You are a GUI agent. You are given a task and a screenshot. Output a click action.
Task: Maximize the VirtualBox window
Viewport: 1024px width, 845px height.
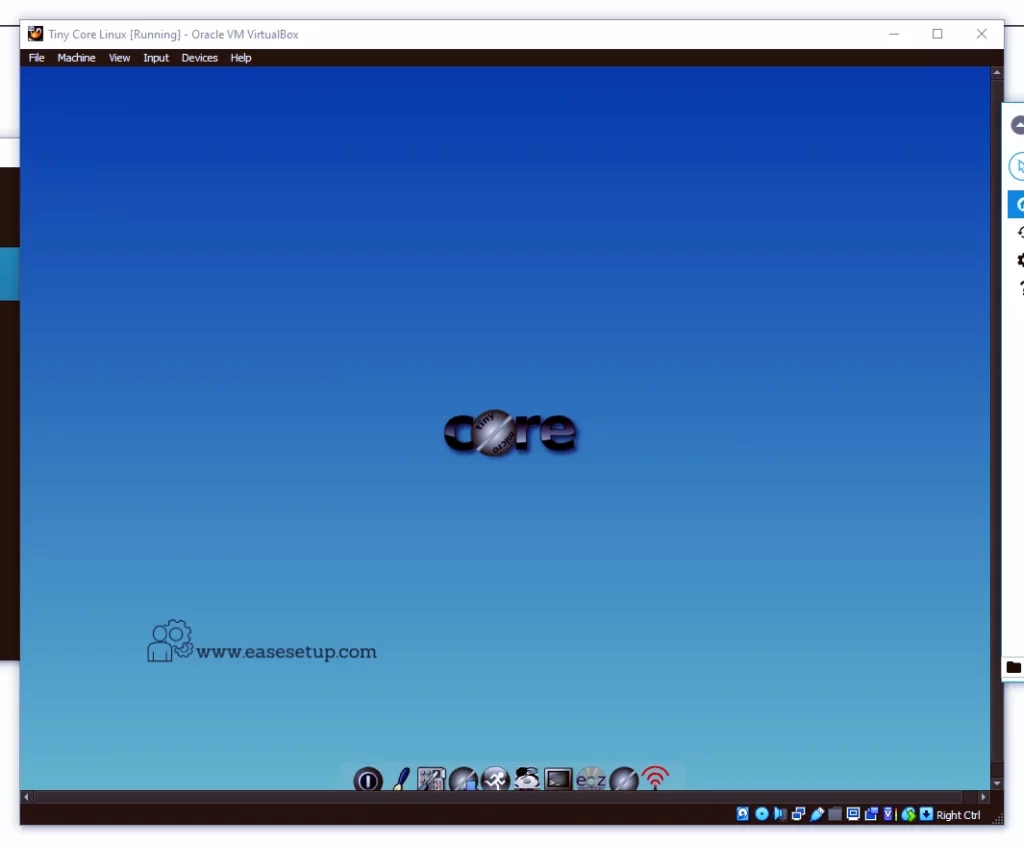pyautogui.click(x=937, y=34)
